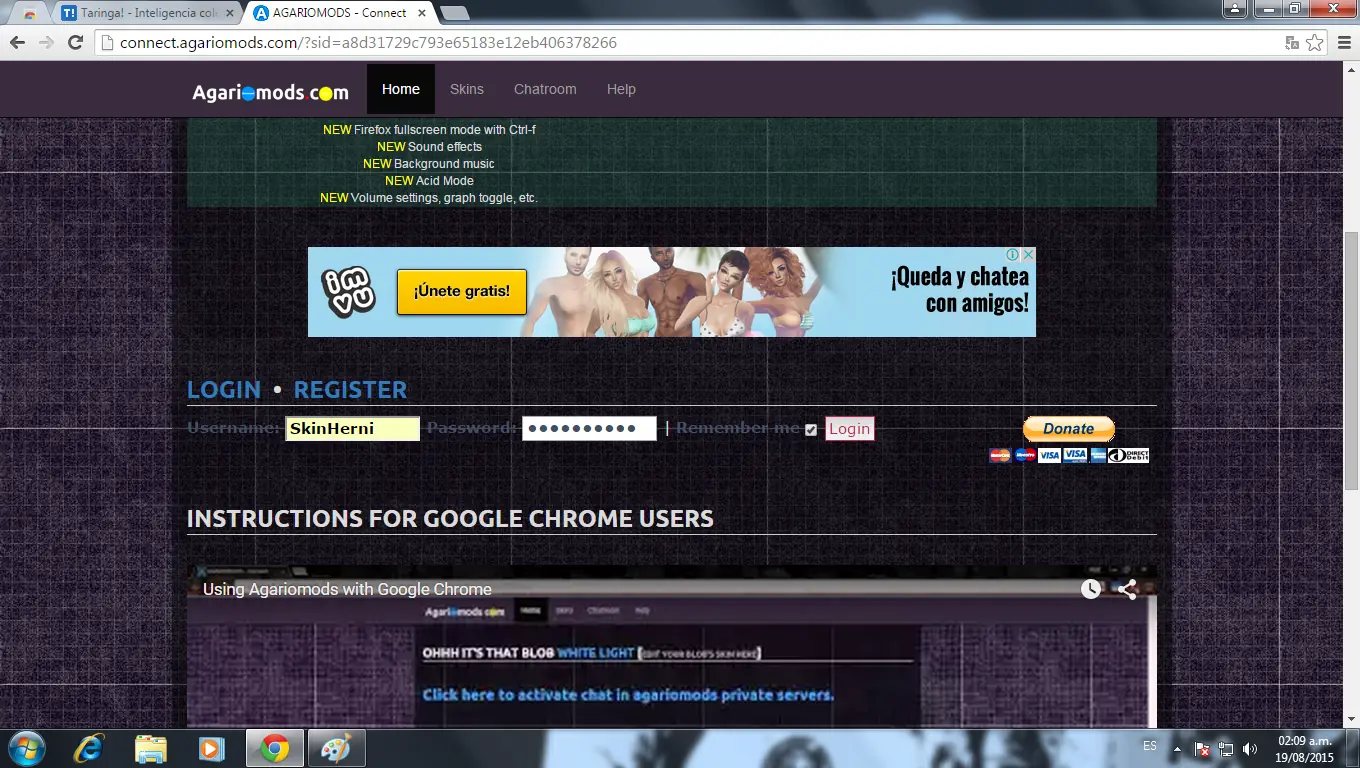The height and width of the screenshot is (768, 1360).
Task: Open the Chrome hamburger menu
Action: pos(1342,43)
